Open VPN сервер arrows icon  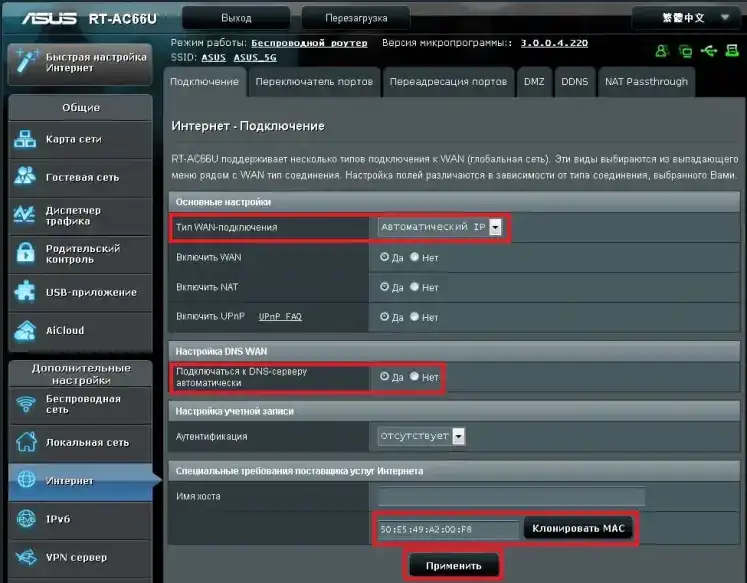click(x=26, y=556)
